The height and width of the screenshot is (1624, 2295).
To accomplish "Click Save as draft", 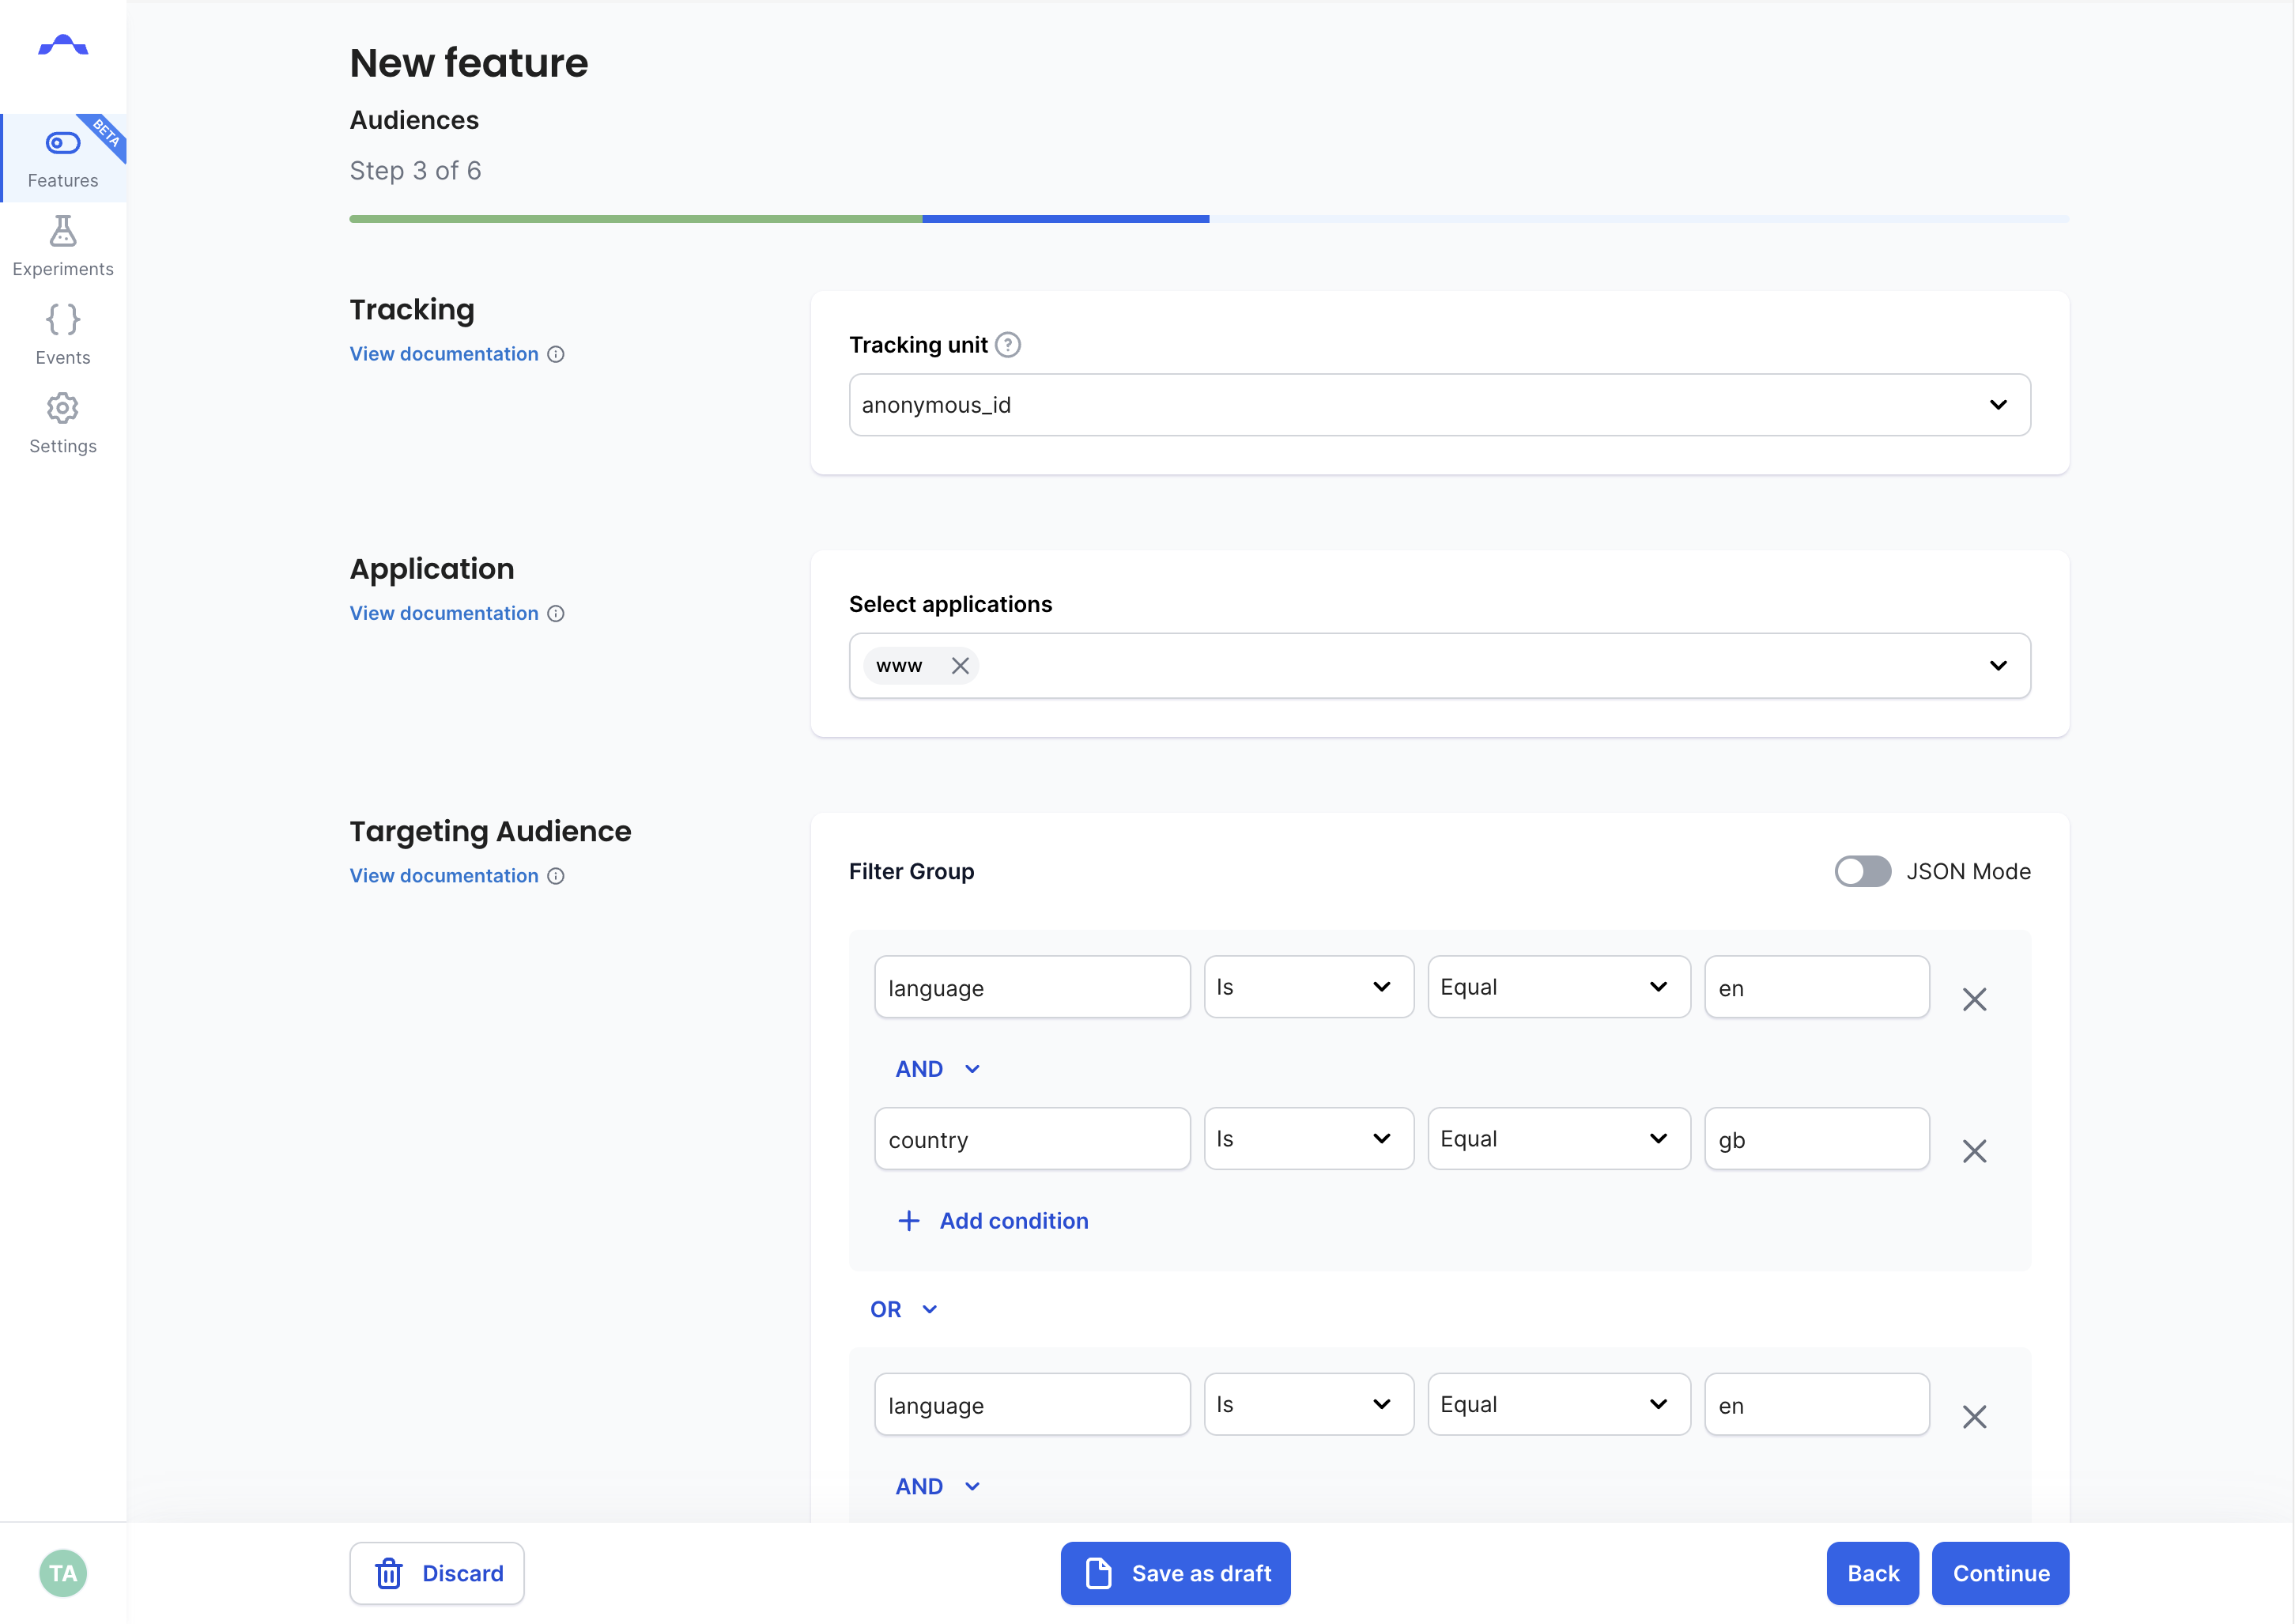I will pos(1175,1573).
